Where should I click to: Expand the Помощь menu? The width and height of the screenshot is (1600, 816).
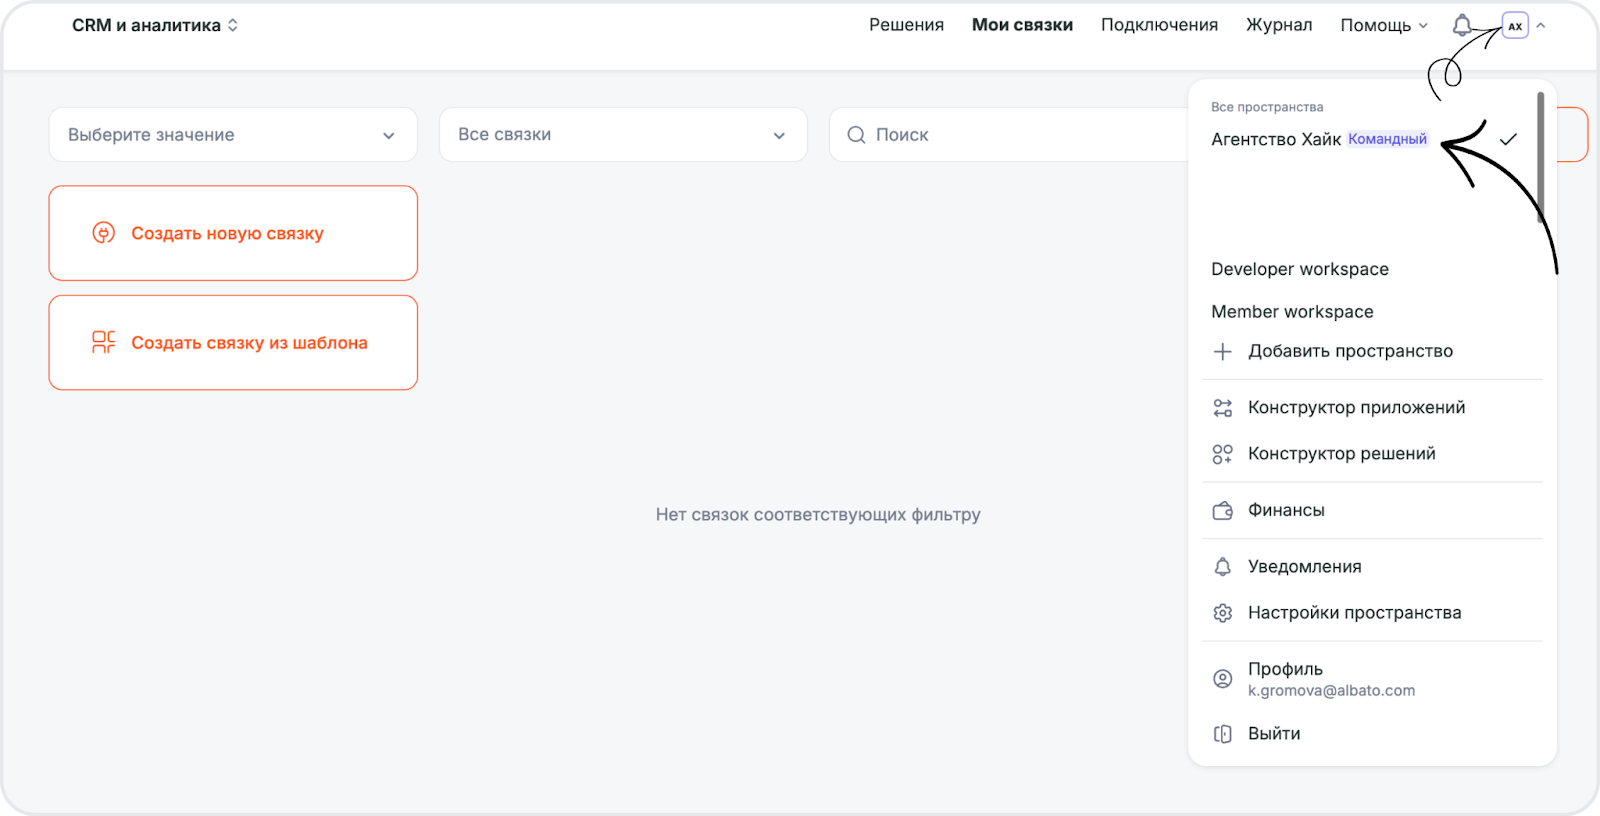pyautogui.click(x=1384, y=25)
